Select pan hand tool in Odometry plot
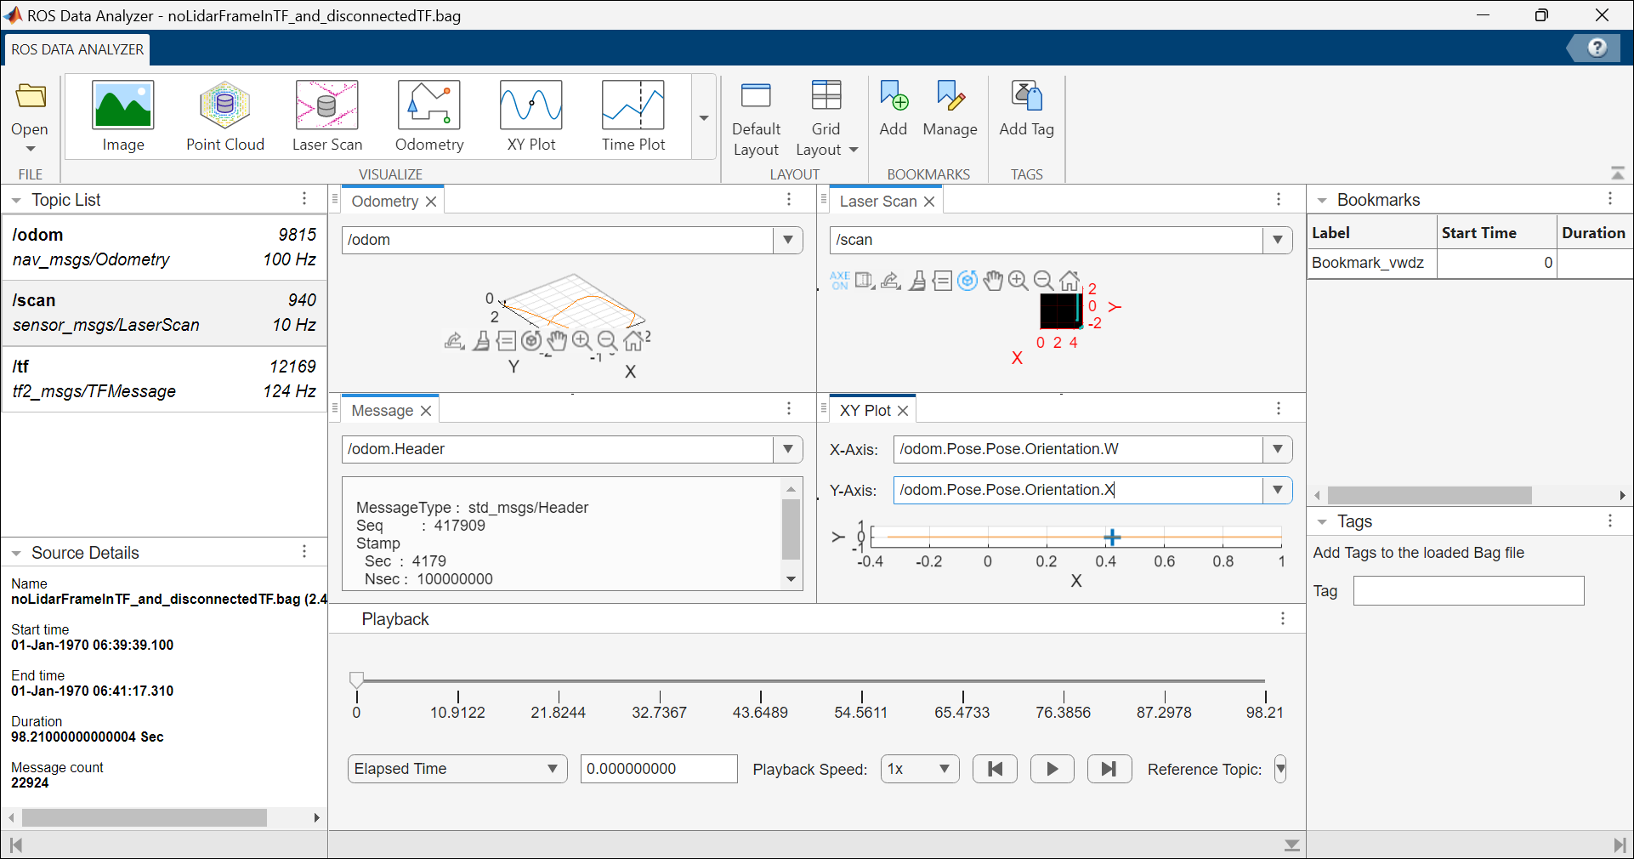Viewport: 1634px width, 859px height. [557, 341]
